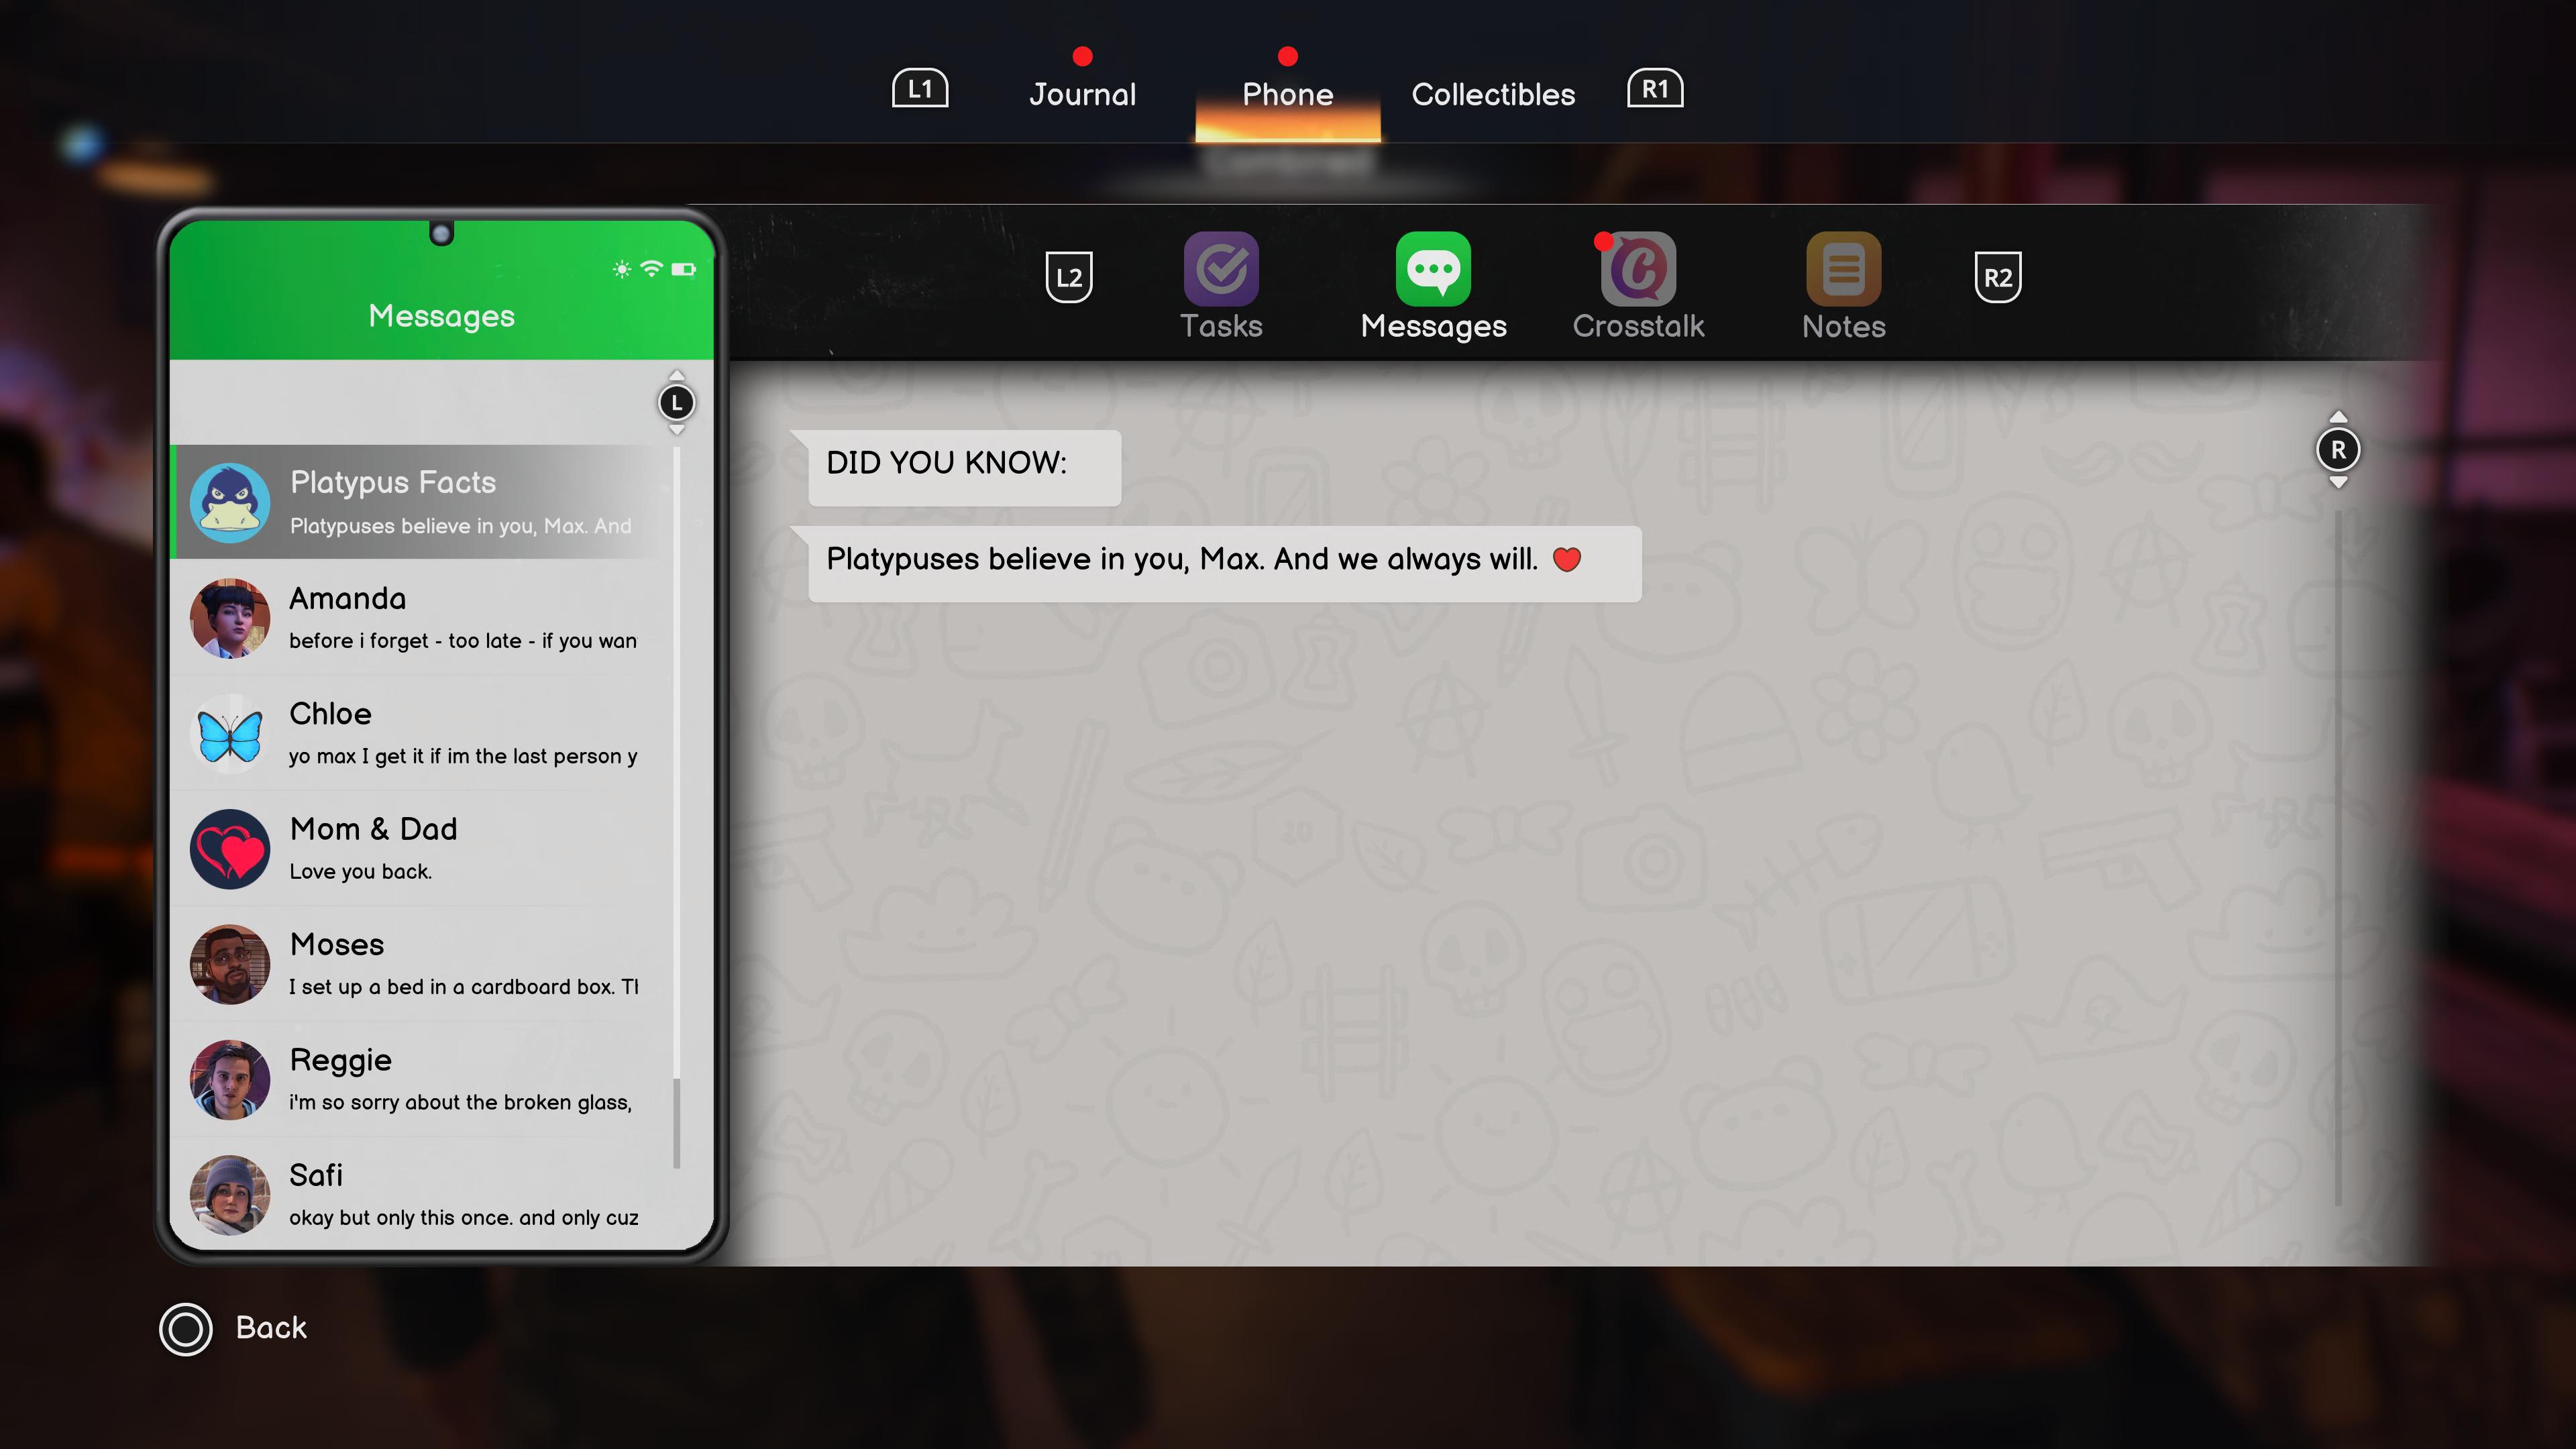The image size is (2576, 1449).
Task: Select the Mom & Dad conversation
Action: click(x=440, y=848)
